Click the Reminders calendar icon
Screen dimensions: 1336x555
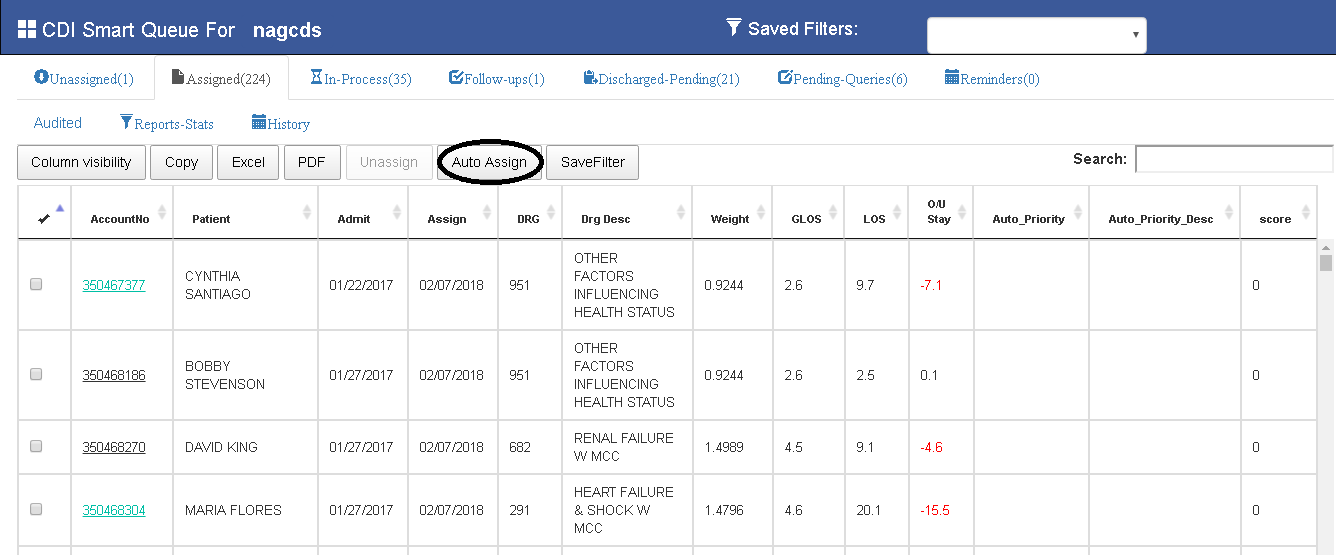point(952,77)
